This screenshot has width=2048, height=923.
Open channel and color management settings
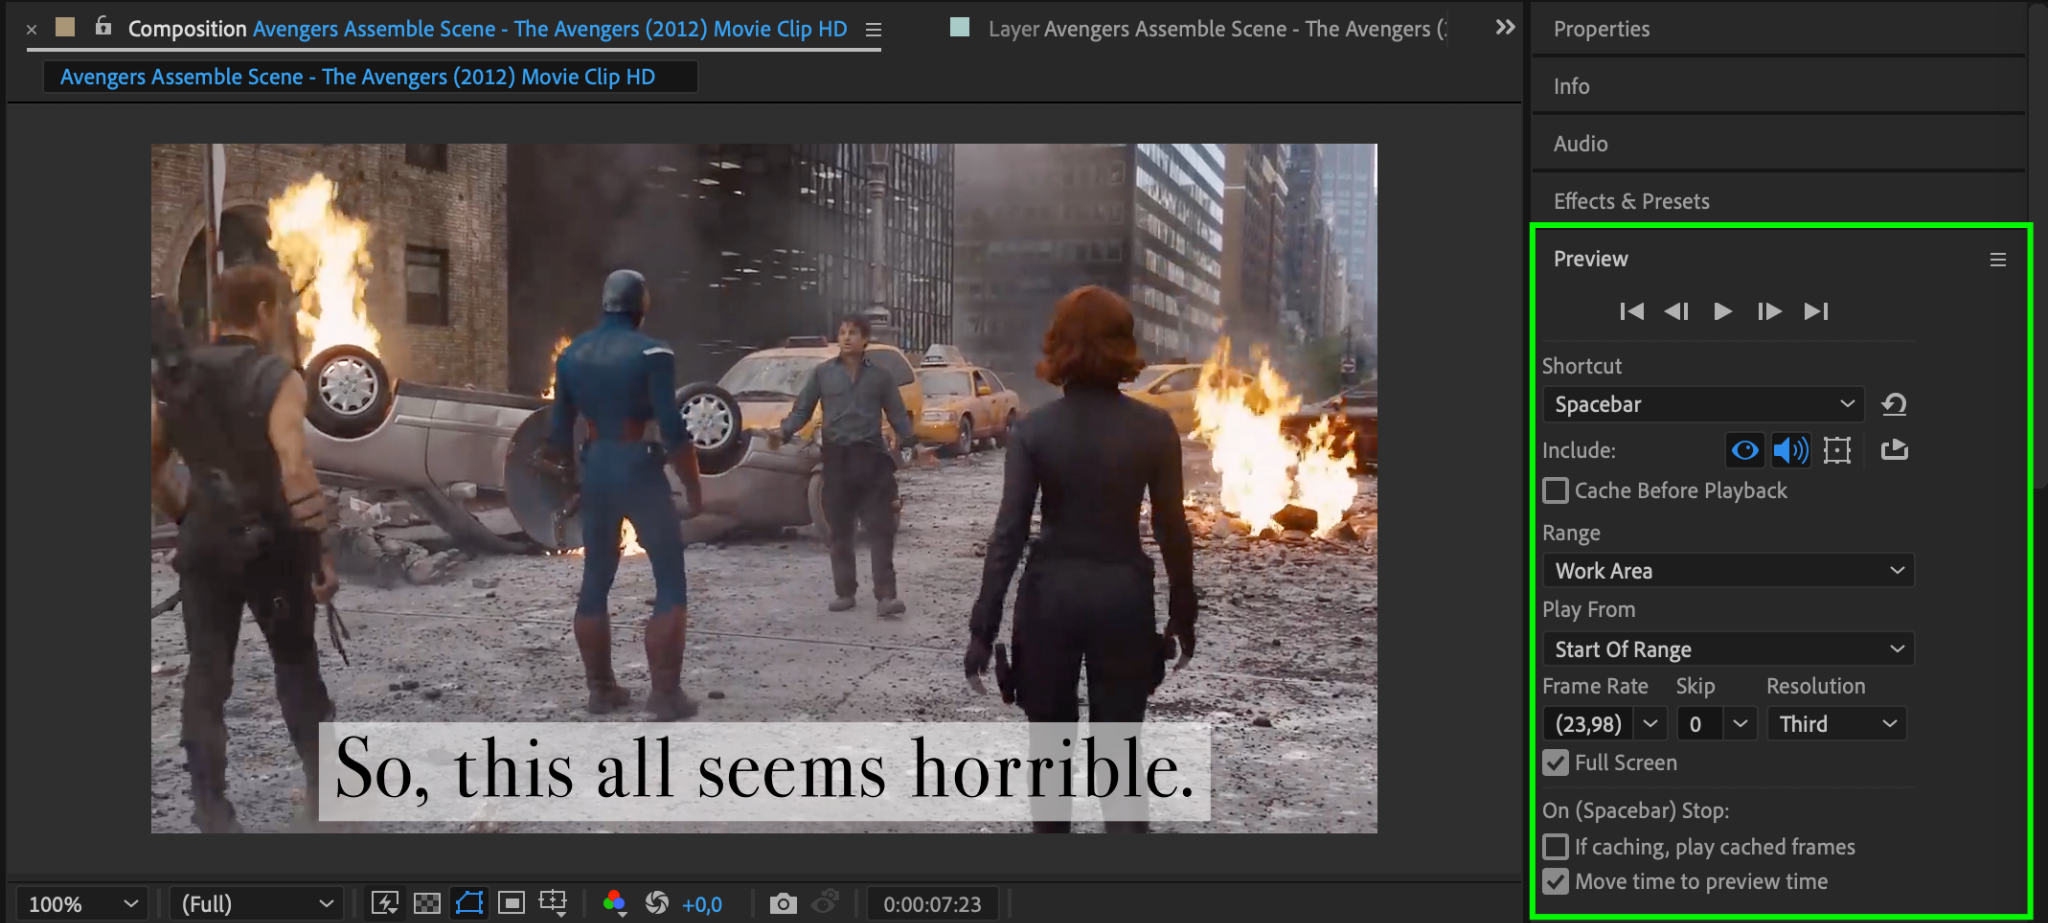point(615,904)
